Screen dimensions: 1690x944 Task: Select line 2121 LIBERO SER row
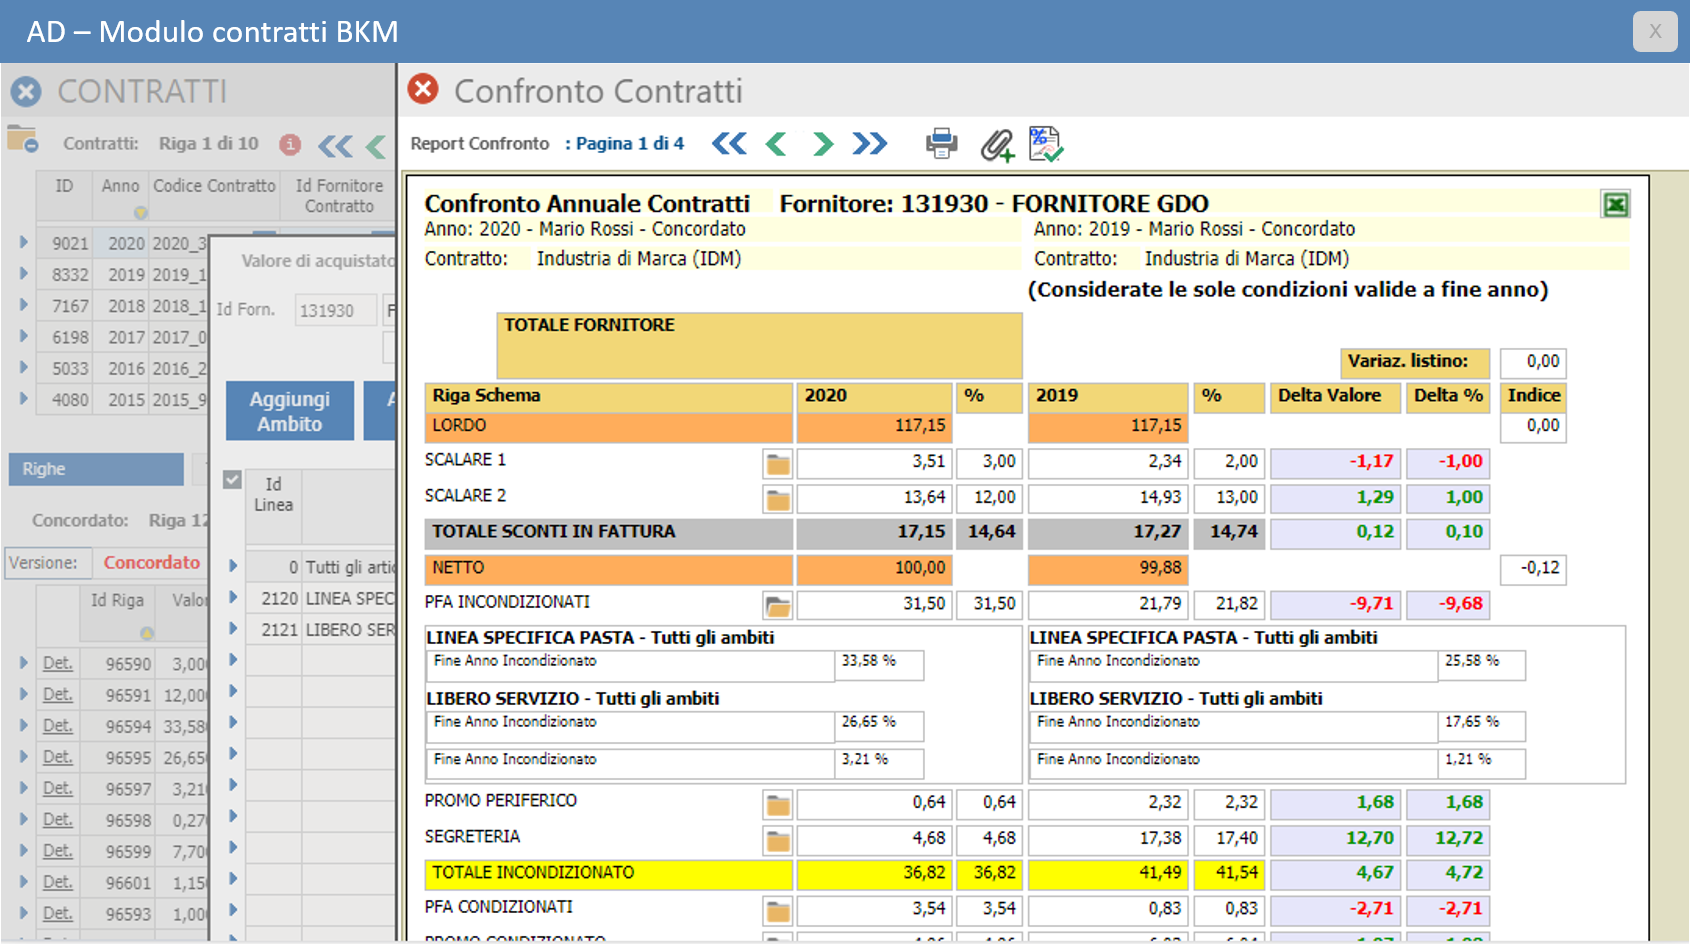tap(322, 629)
